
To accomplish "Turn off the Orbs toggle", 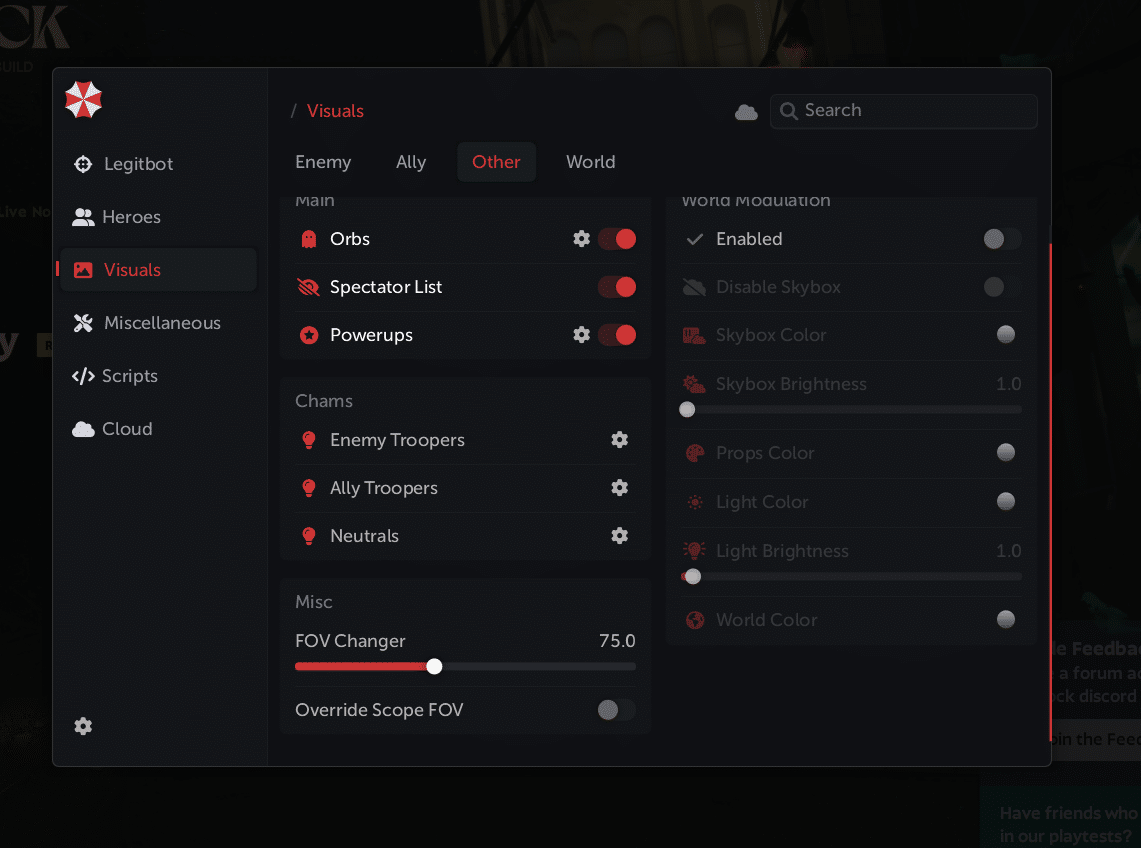I will pyautogui.click(x=617, y=239).
